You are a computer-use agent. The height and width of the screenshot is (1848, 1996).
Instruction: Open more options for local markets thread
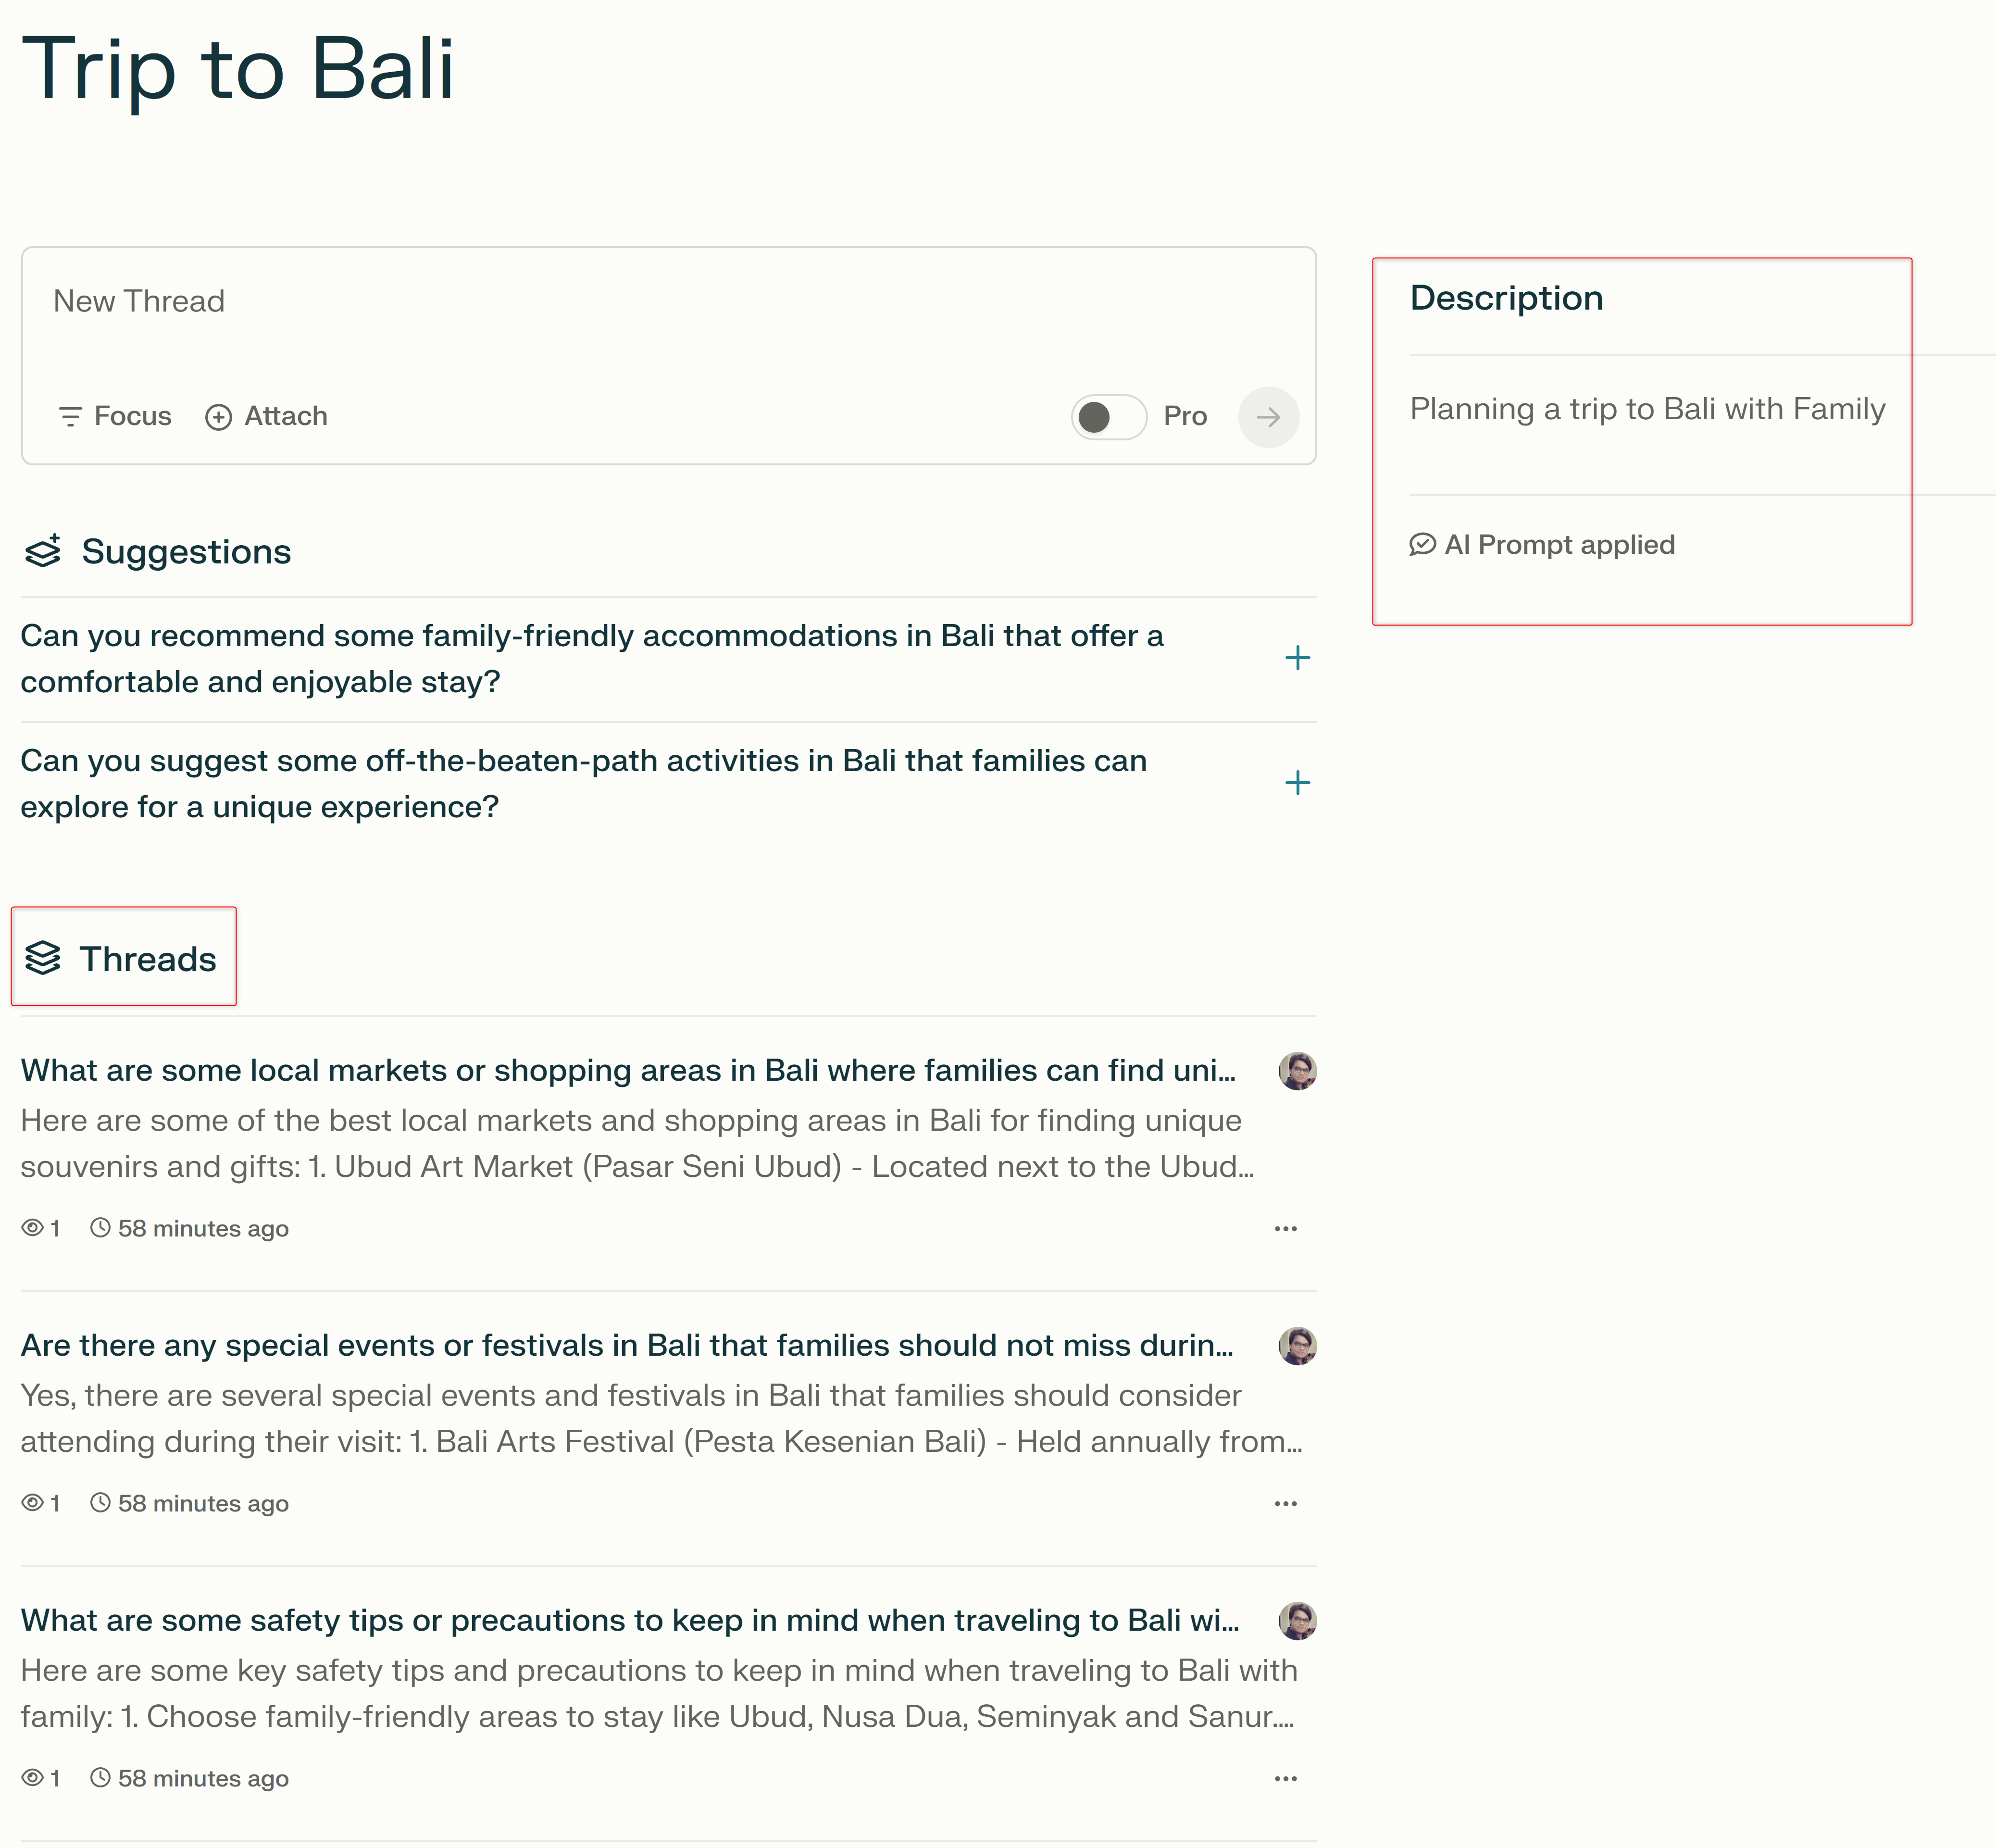coord(1285,1228)
